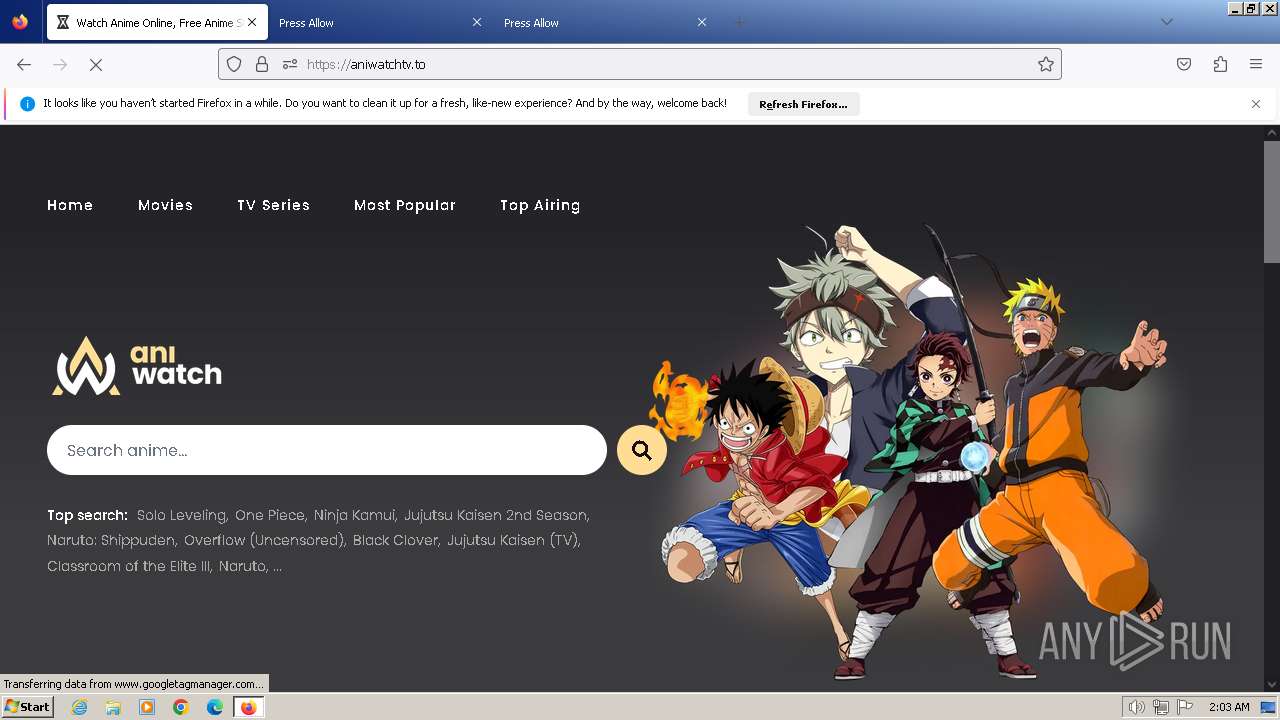Open the TV Series nav link
This screenshot has height=720, width=1280.
[273, 205]
